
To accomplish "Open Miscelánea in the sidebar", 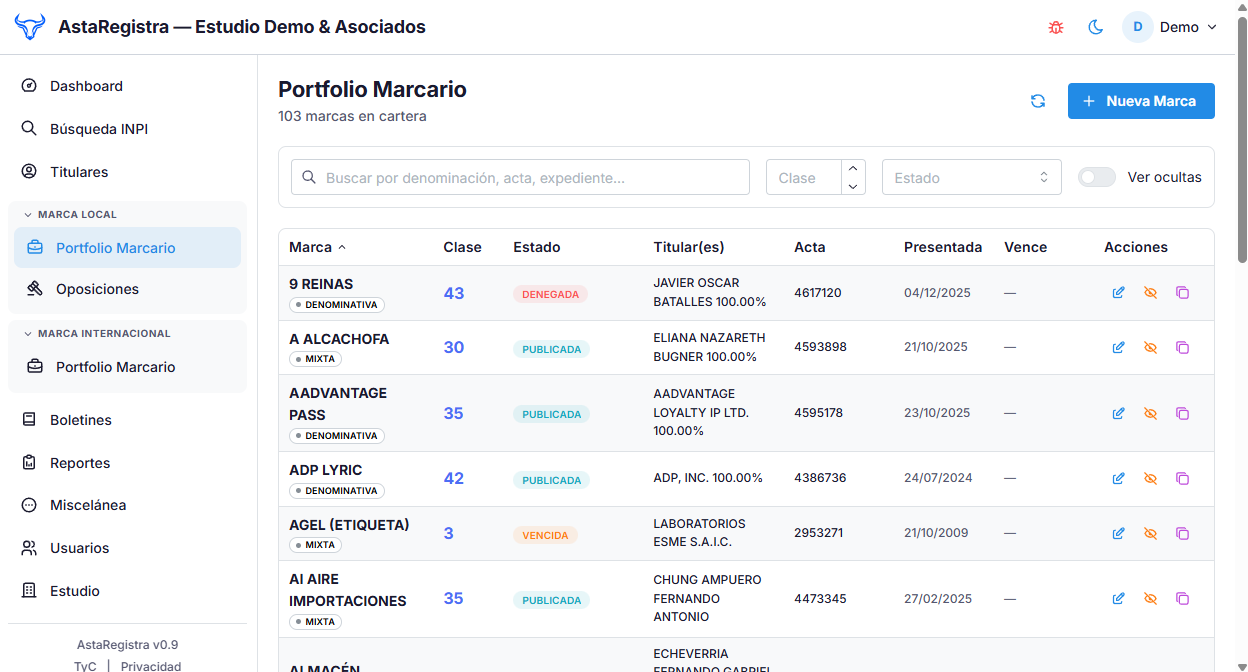I will (128, 505).
